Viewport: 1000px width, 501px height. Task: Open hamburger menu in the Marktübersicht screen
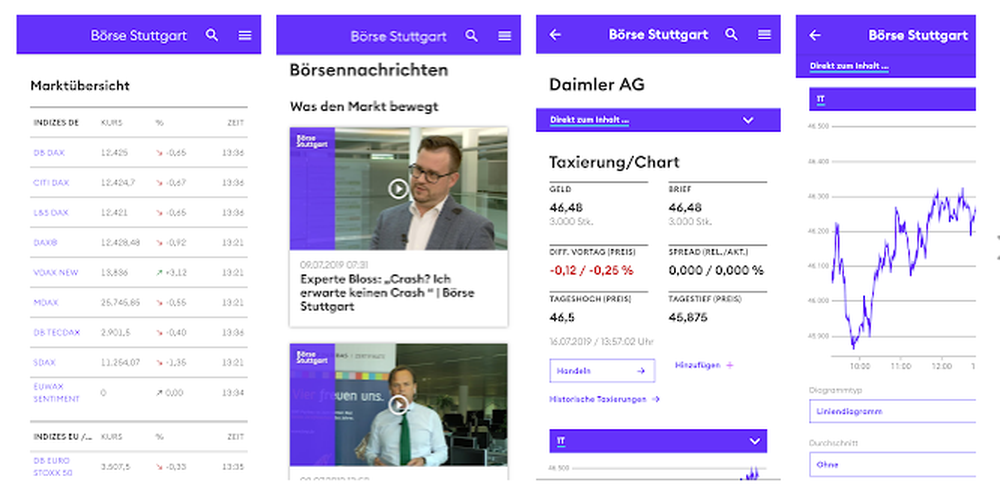point(245,36)
